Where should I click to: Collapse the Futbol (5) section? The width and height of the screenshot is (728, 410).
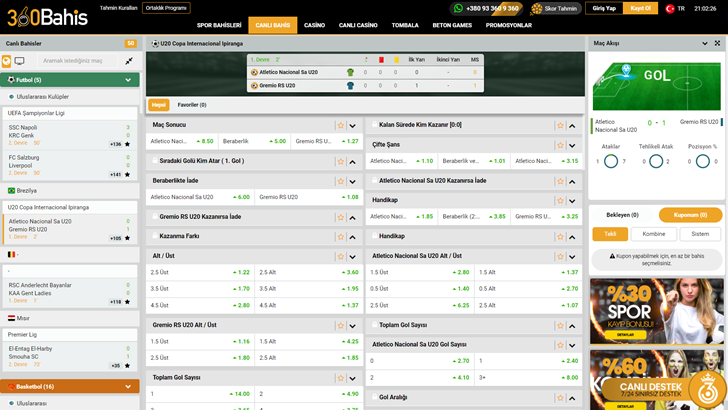(128, 80)
